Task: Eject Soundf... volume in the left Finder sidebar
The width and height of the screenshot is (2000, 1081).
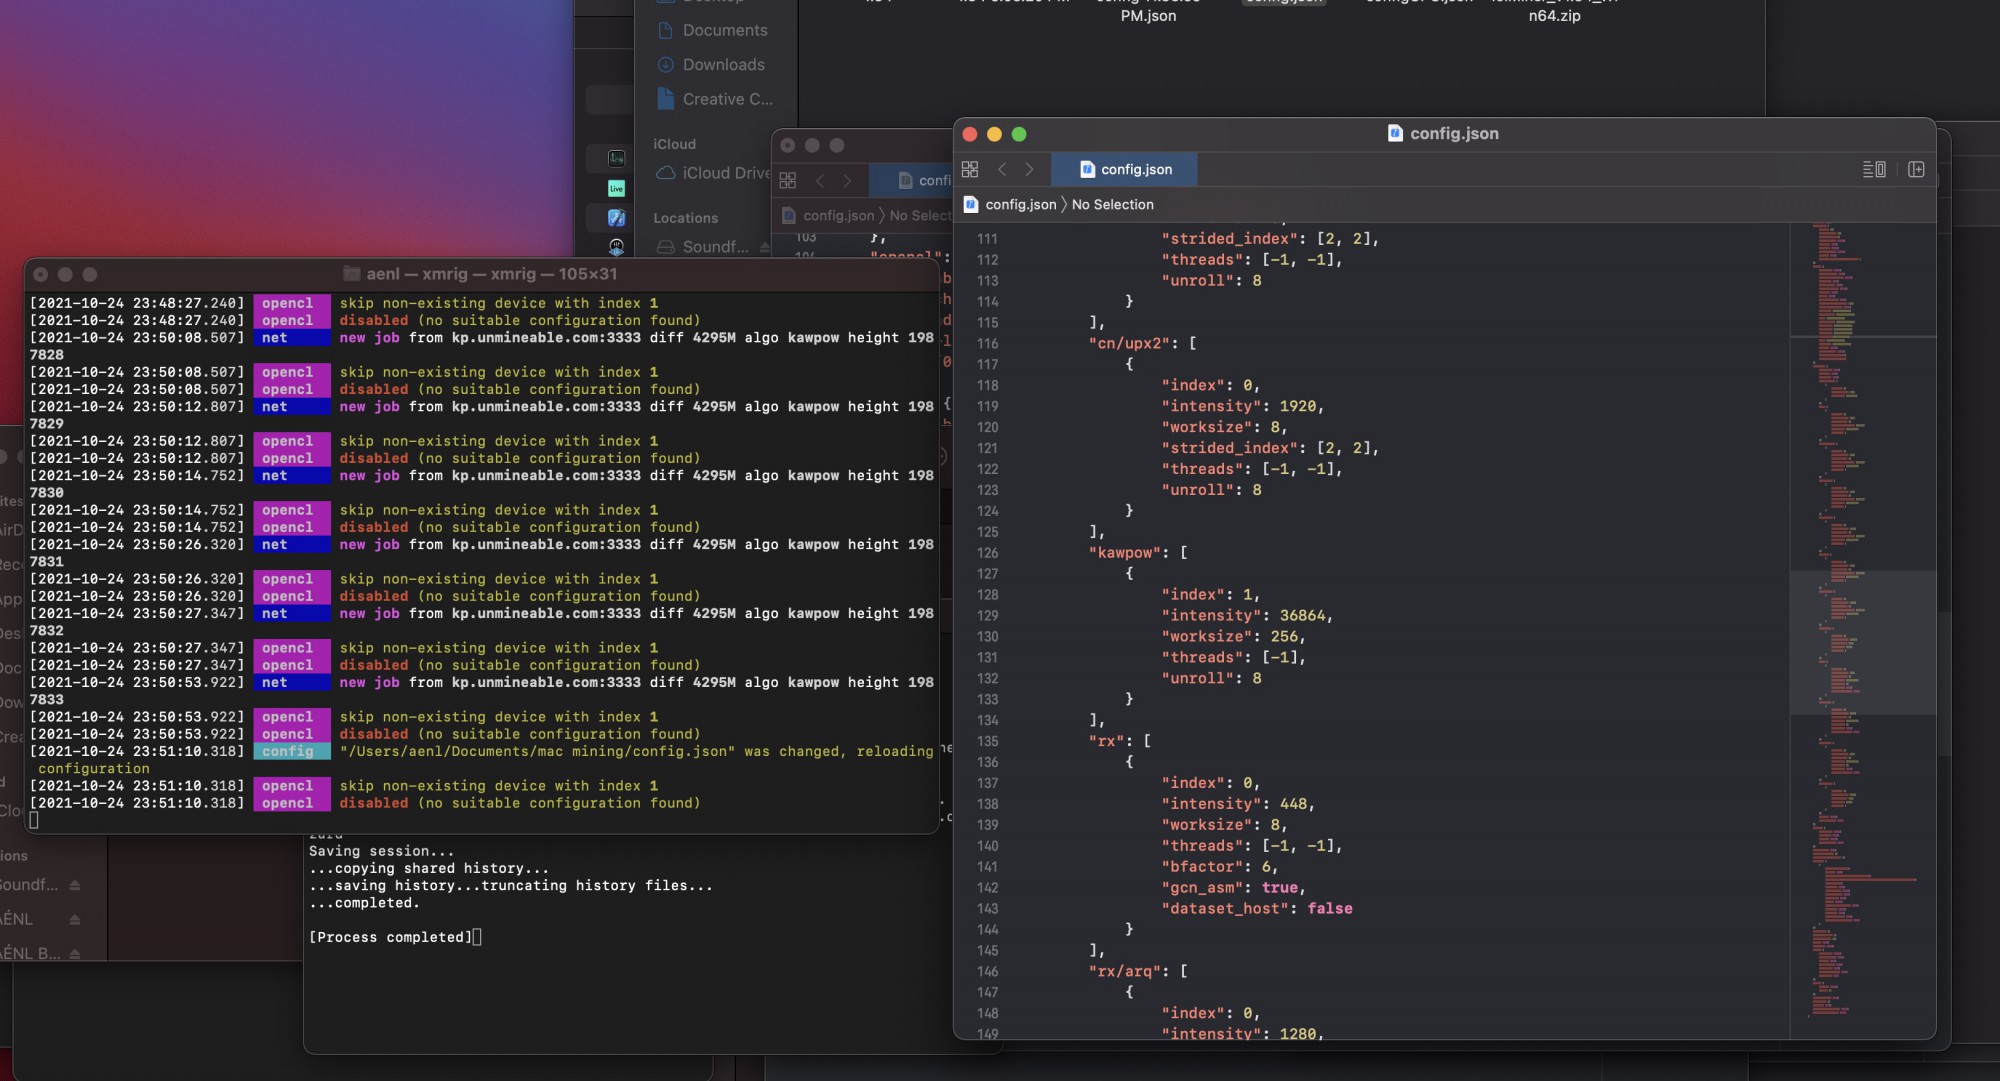Action: click(x=75, y=885)
